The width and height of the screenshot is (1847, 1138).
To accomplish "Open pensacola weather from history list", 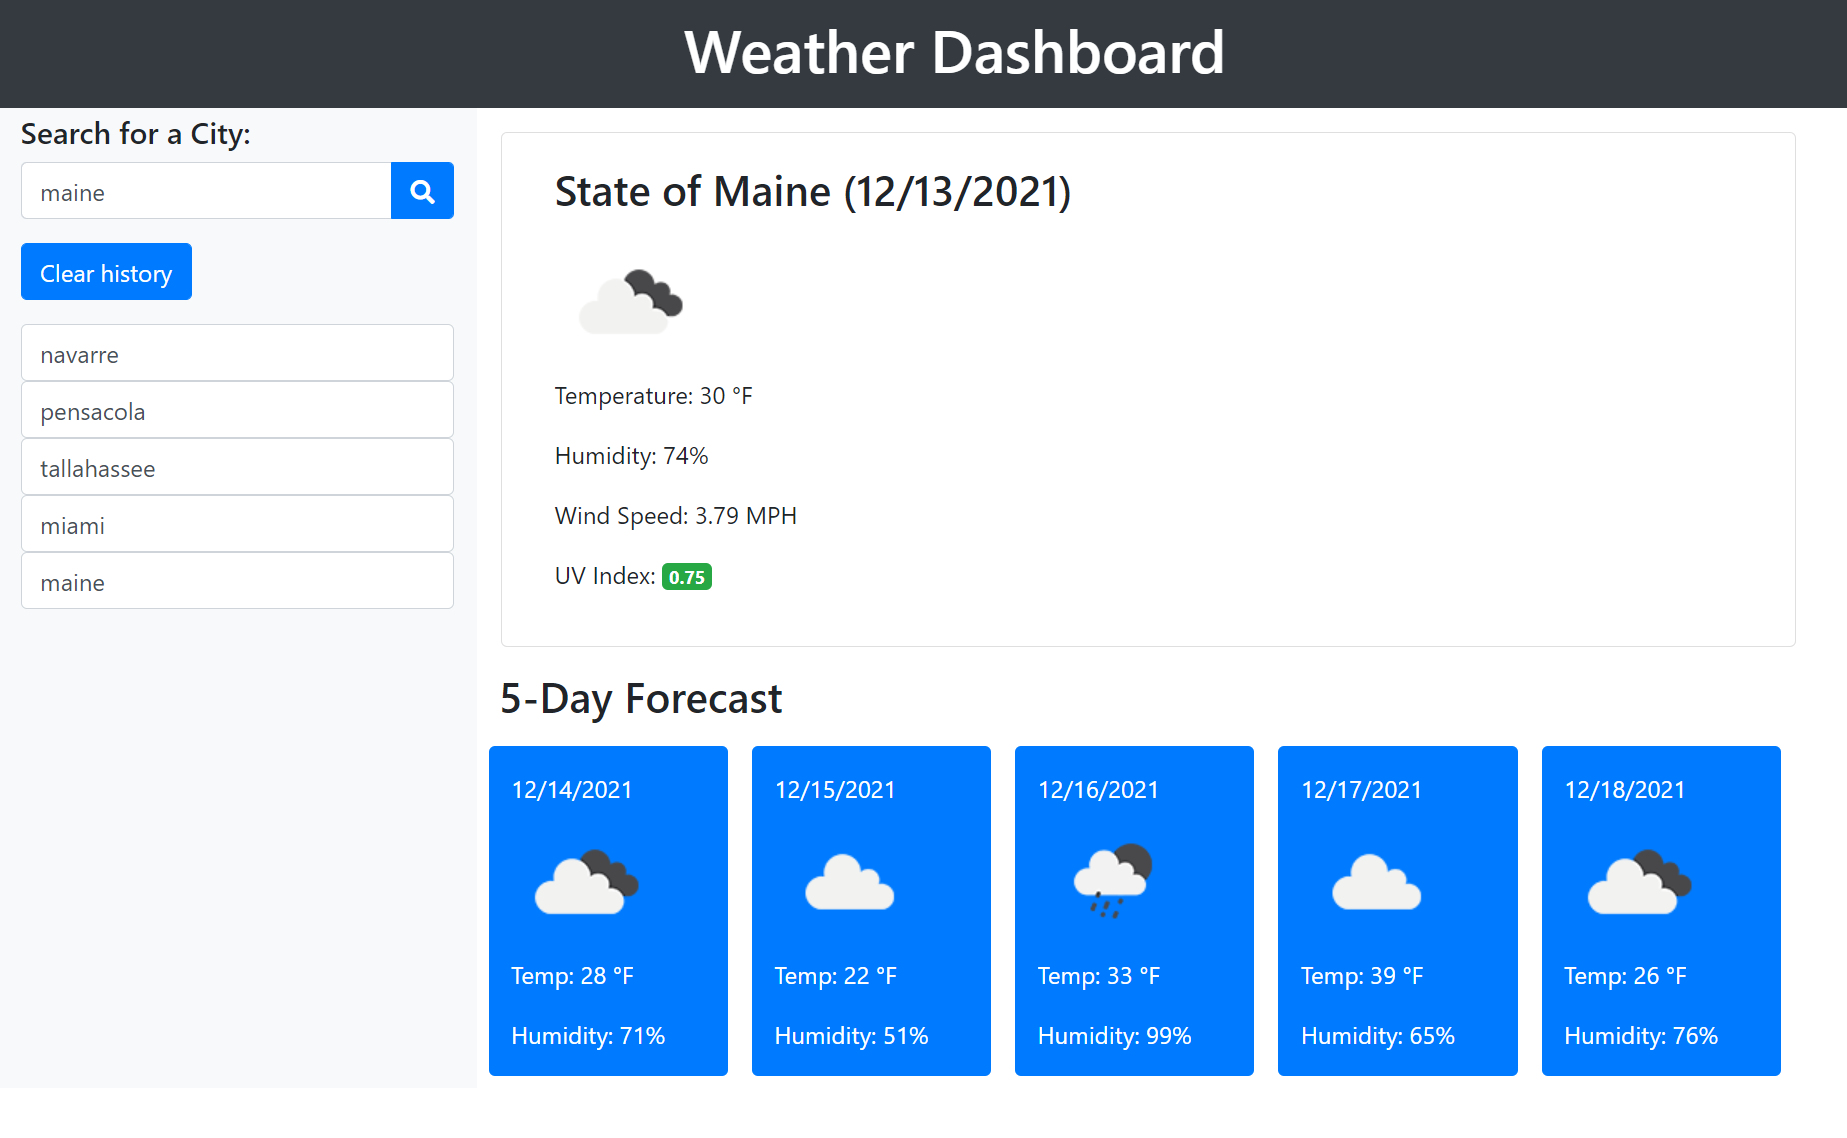I will (x=237, y=410).
